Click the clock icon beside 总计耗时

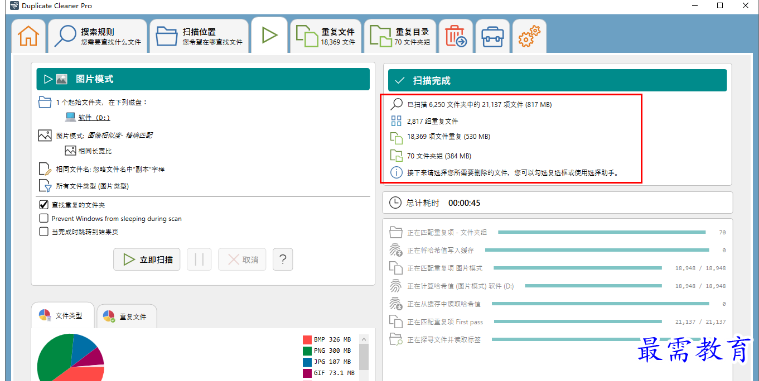coord(395,202)
